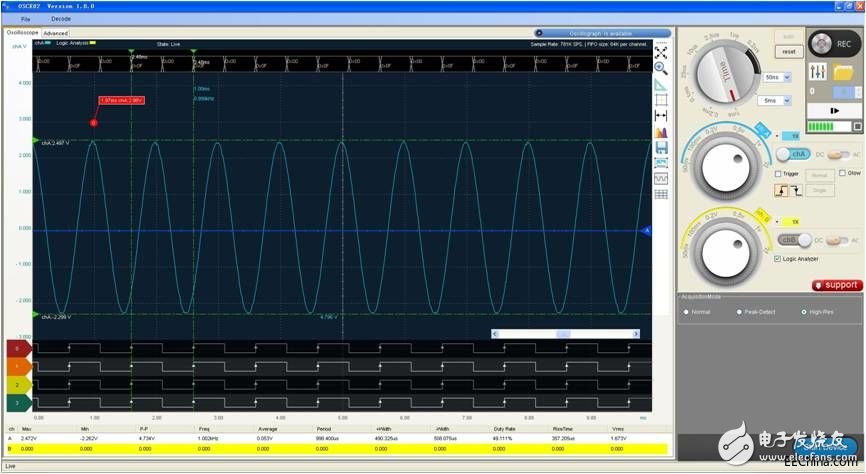Open the mixer sliders settings icon
The width and height of the screenshot is (866, 474).
coord(816,73)
